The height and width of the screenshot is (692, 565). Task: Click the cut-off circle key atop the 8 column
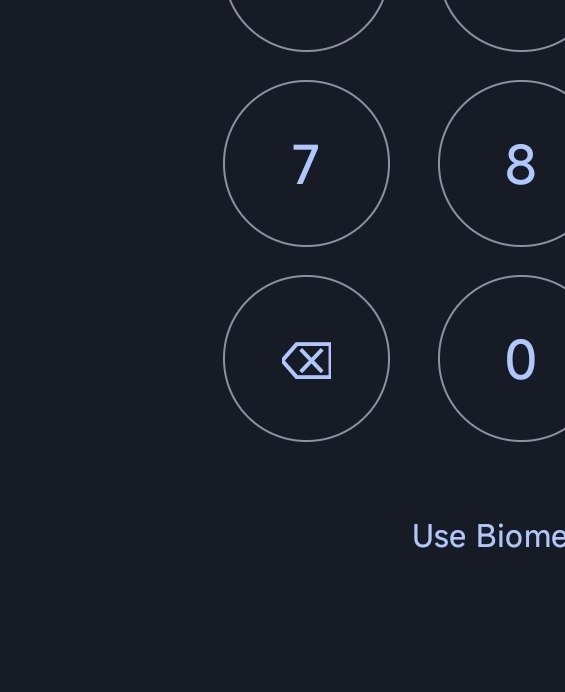[x=503, y=24]
